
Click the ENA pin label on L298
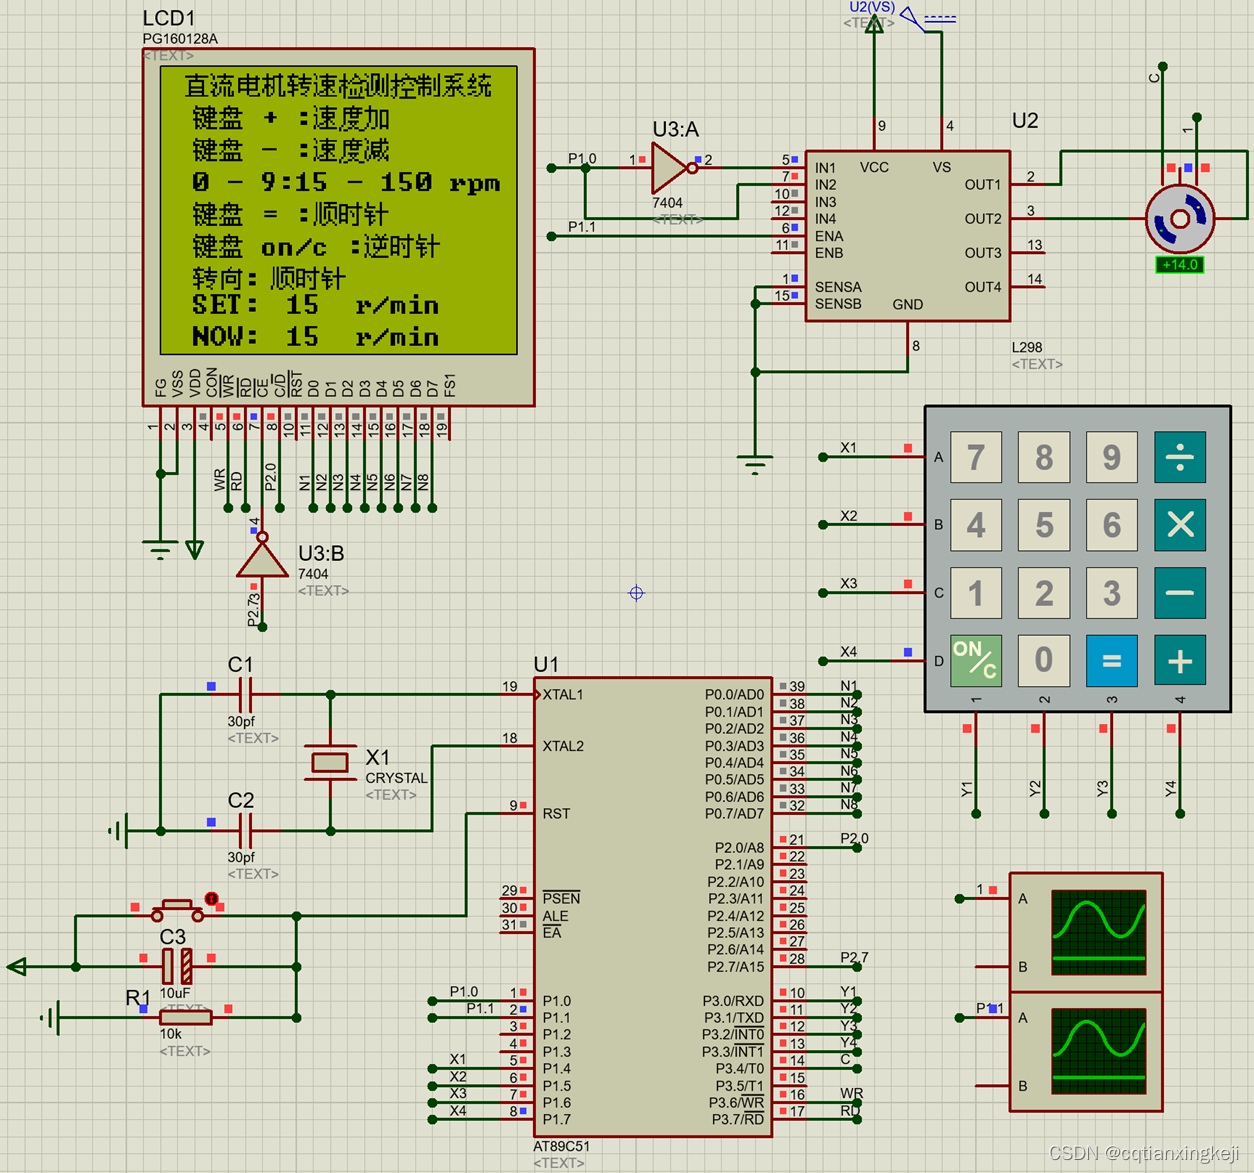click(x=829, y=236)
